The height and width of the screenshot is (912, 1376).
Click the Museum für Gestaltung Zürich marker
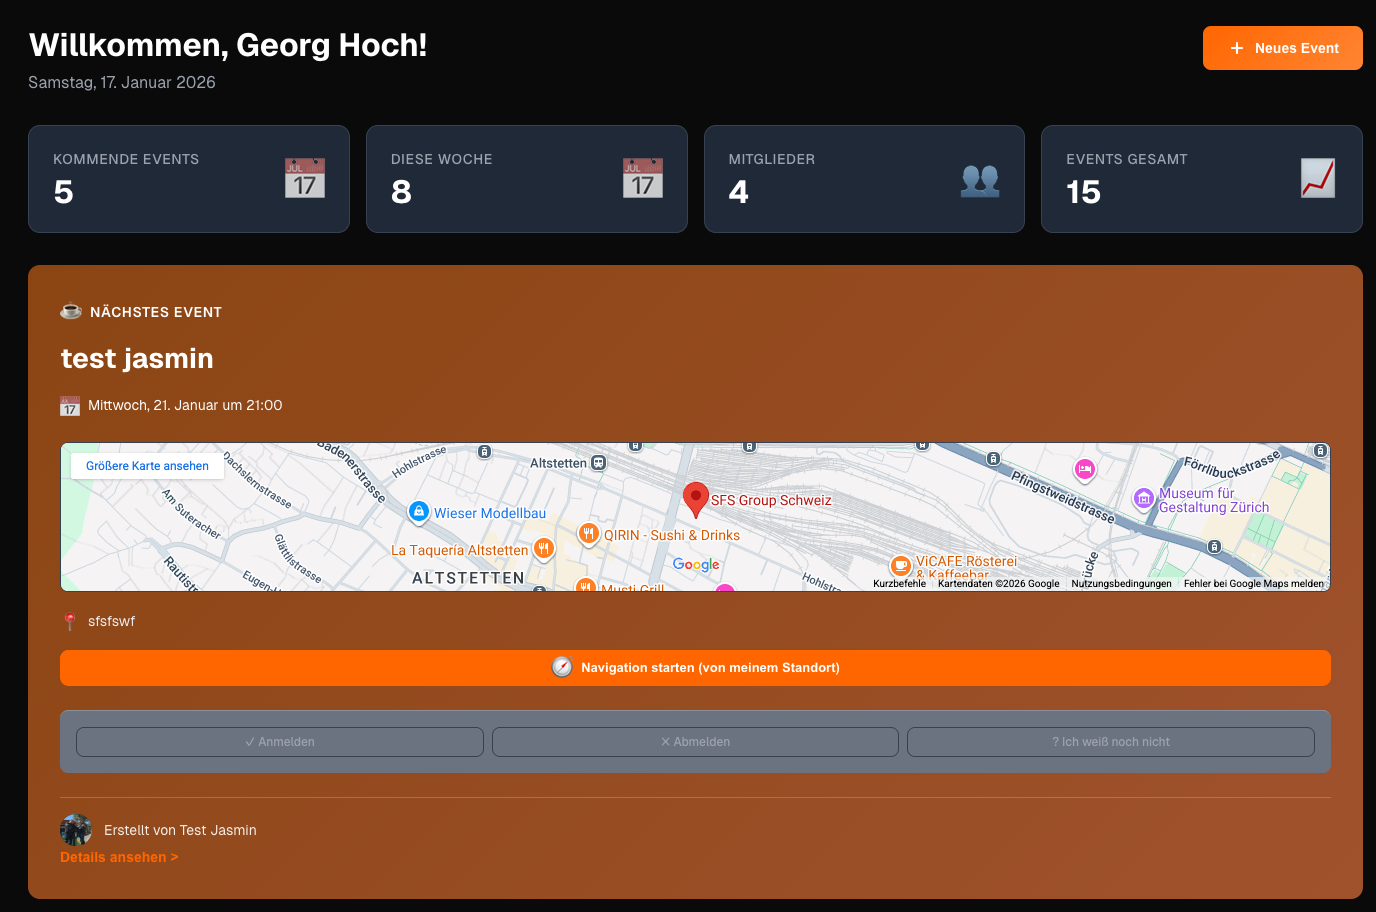click(1143, 498)
